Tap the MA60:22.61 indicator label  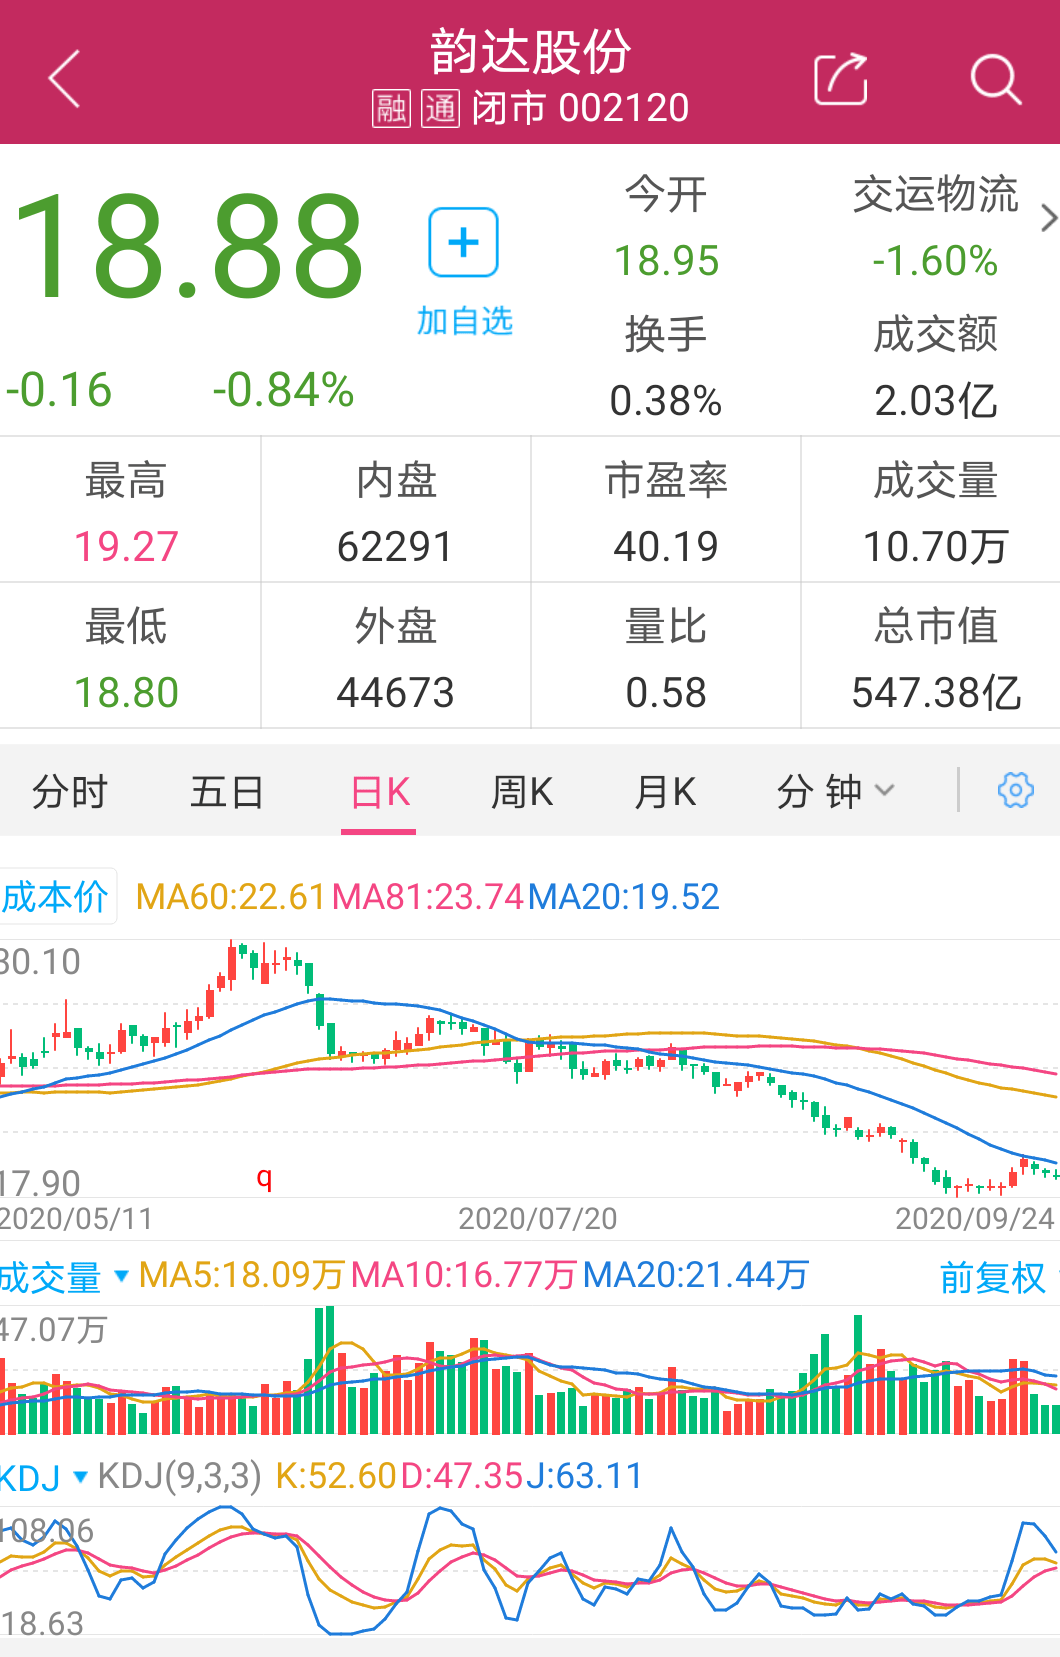(x=231, y=897)
